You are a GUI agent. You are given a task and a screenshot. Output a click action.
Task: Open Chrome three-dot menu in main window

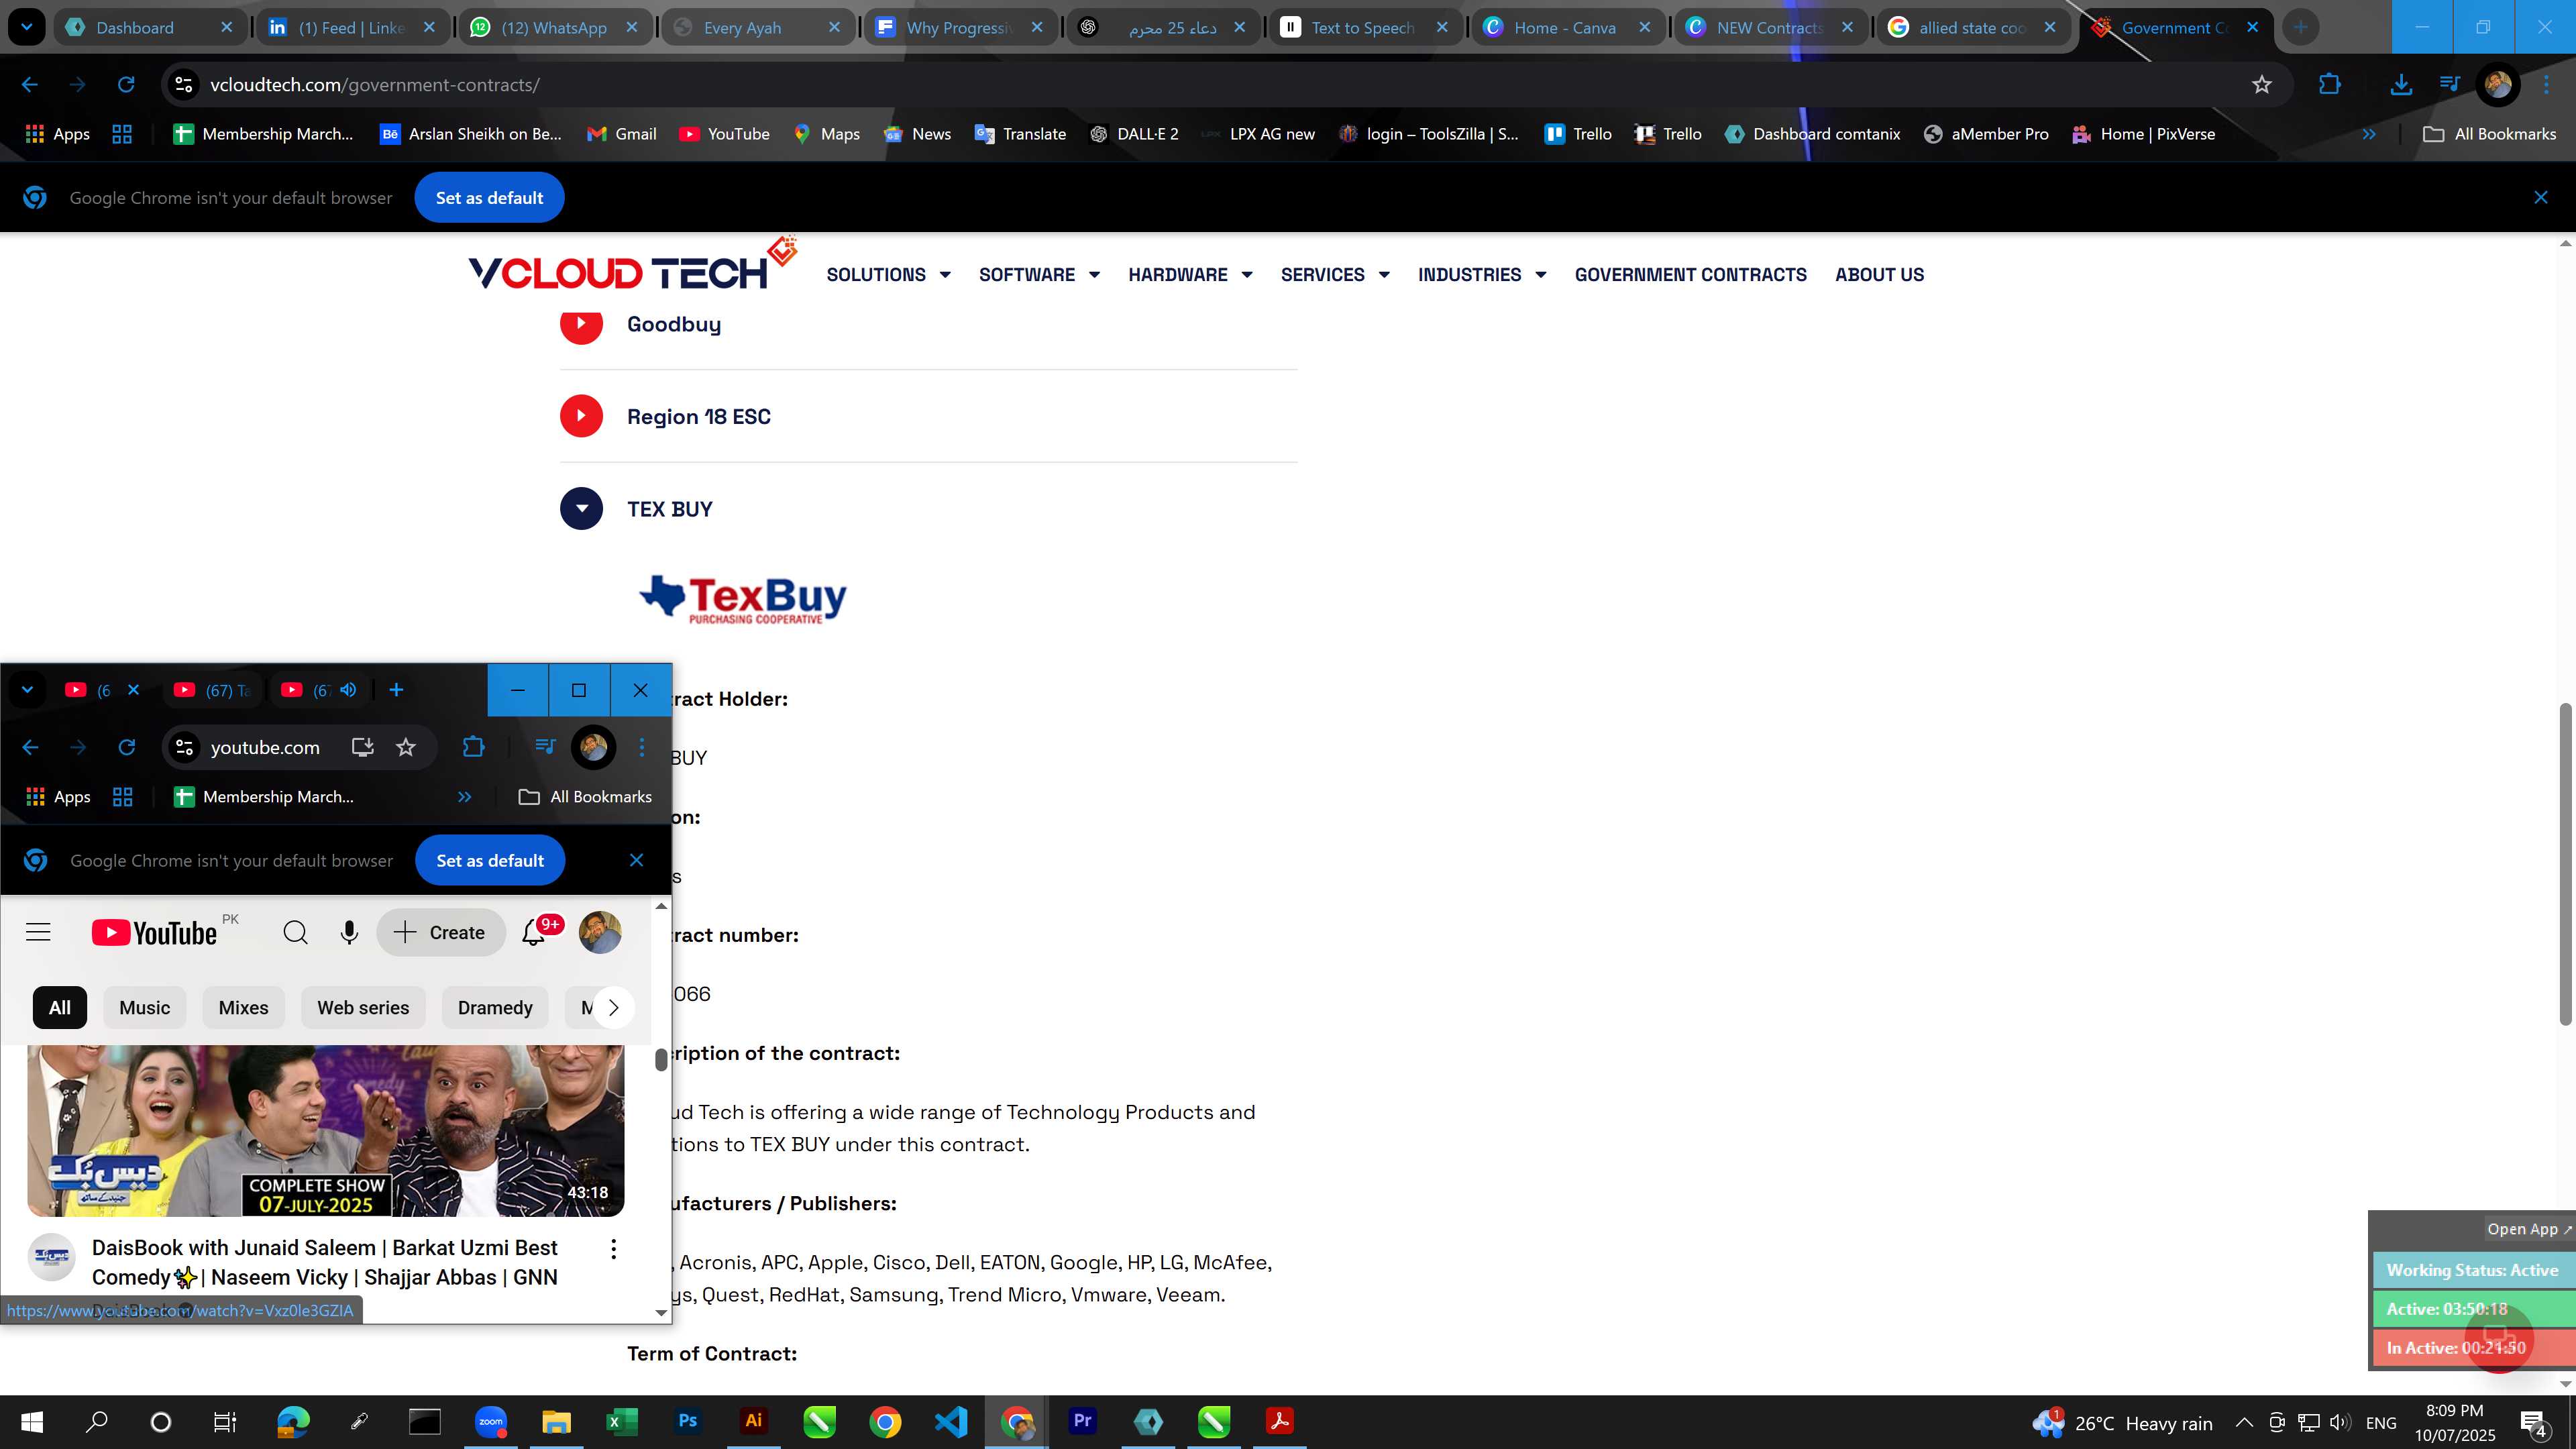[2547, 85]
